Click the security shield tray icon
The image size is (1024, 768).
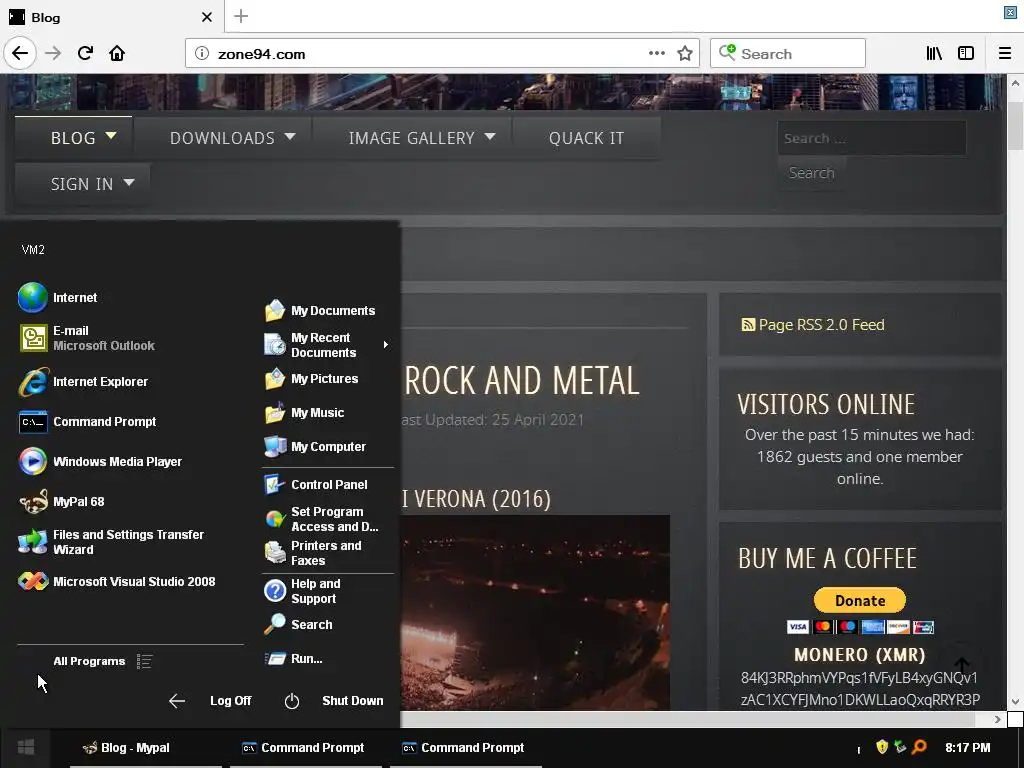click(x=882, y=746)
